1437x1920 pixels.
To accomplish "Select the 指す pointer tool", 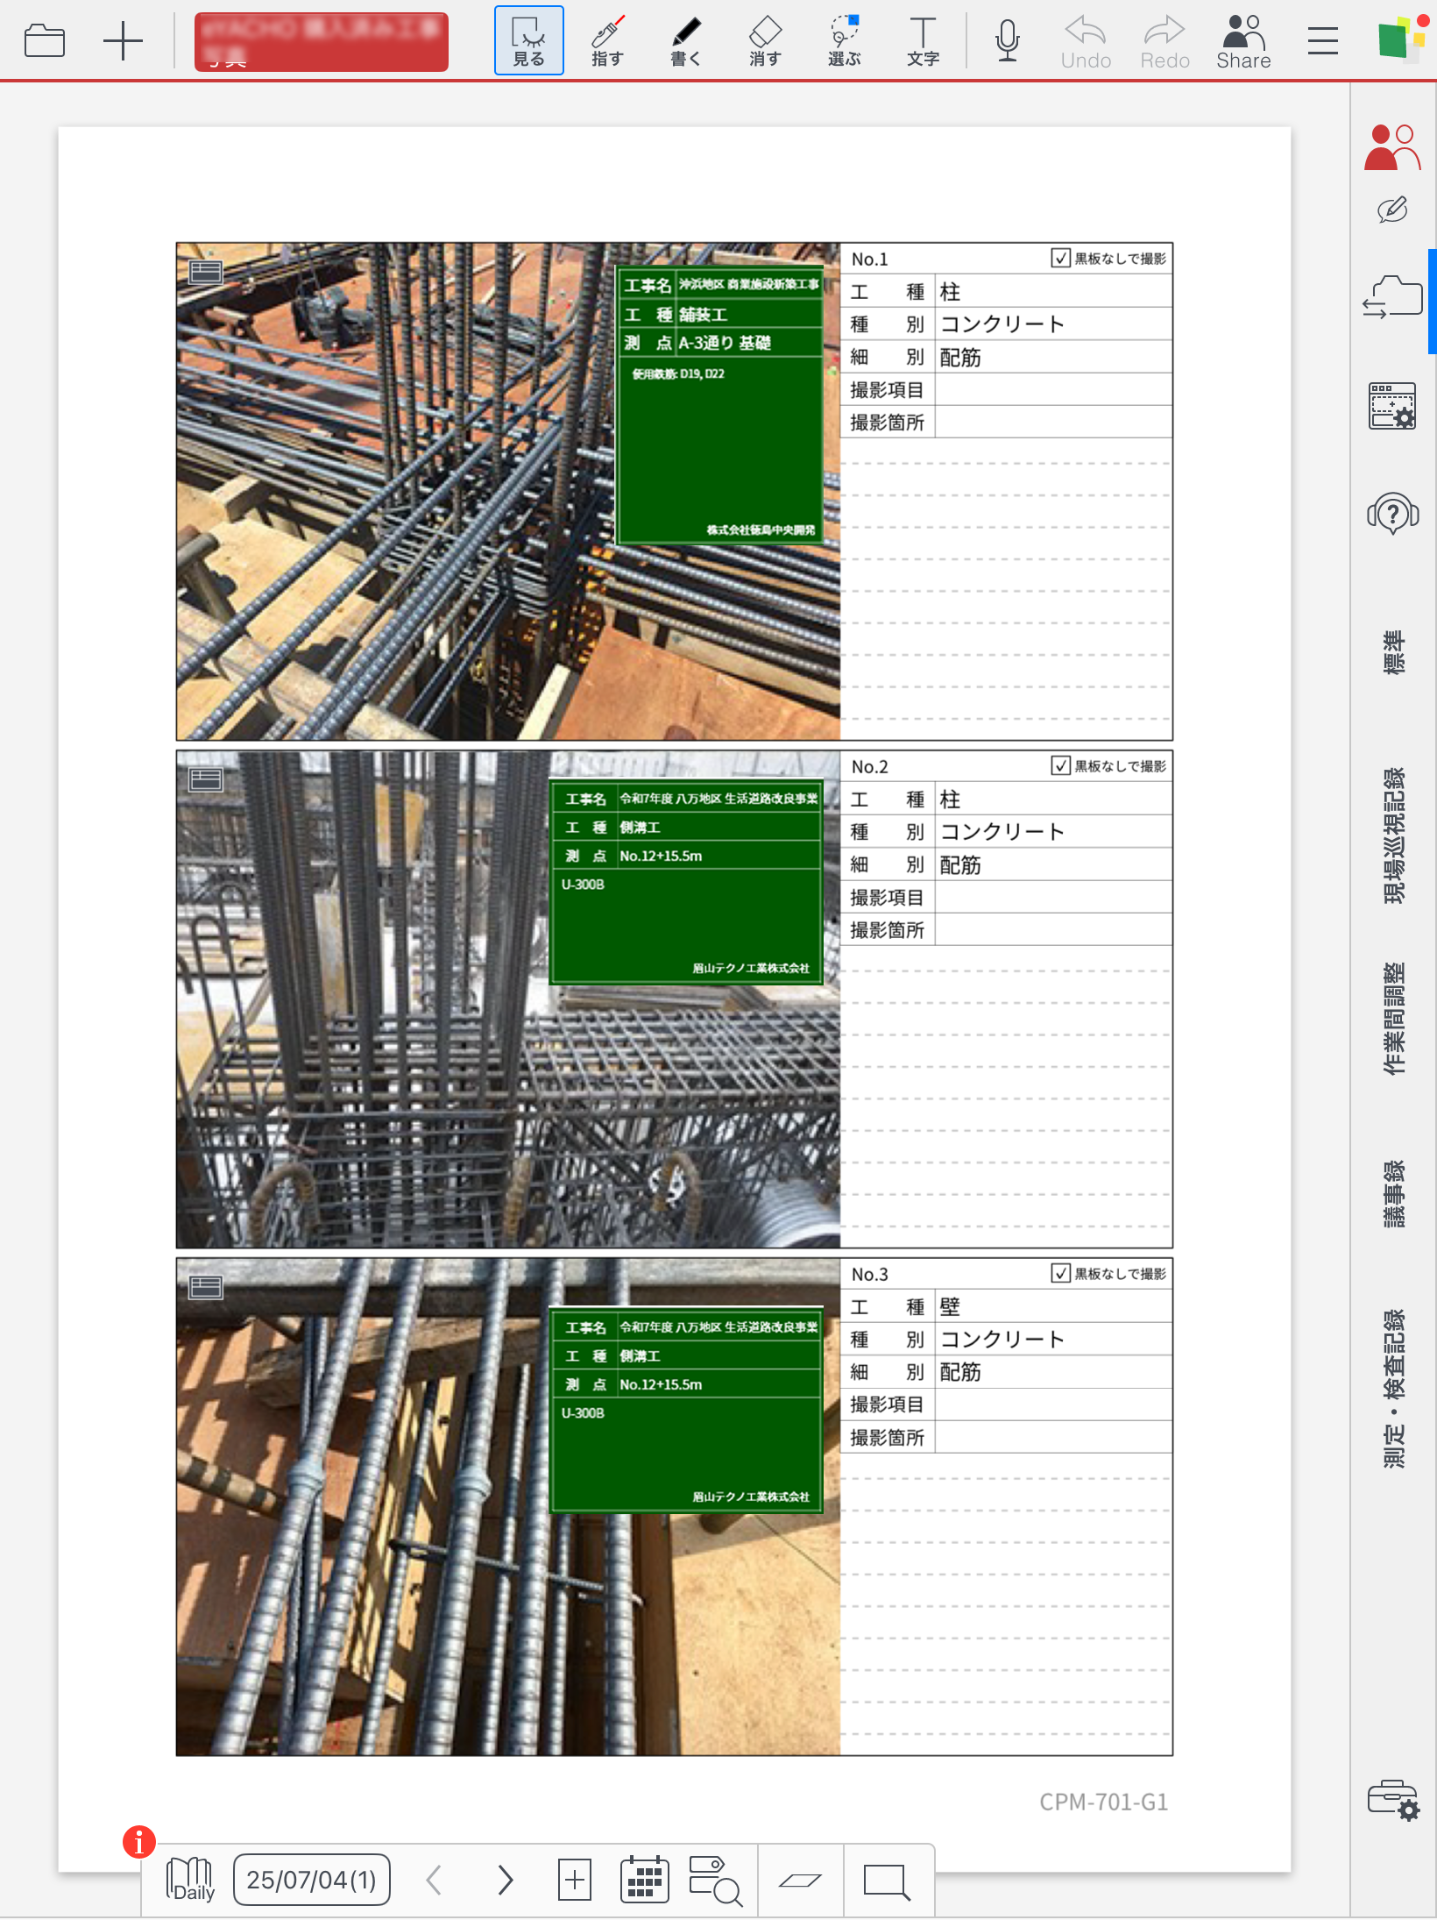I will pos(607,41).
